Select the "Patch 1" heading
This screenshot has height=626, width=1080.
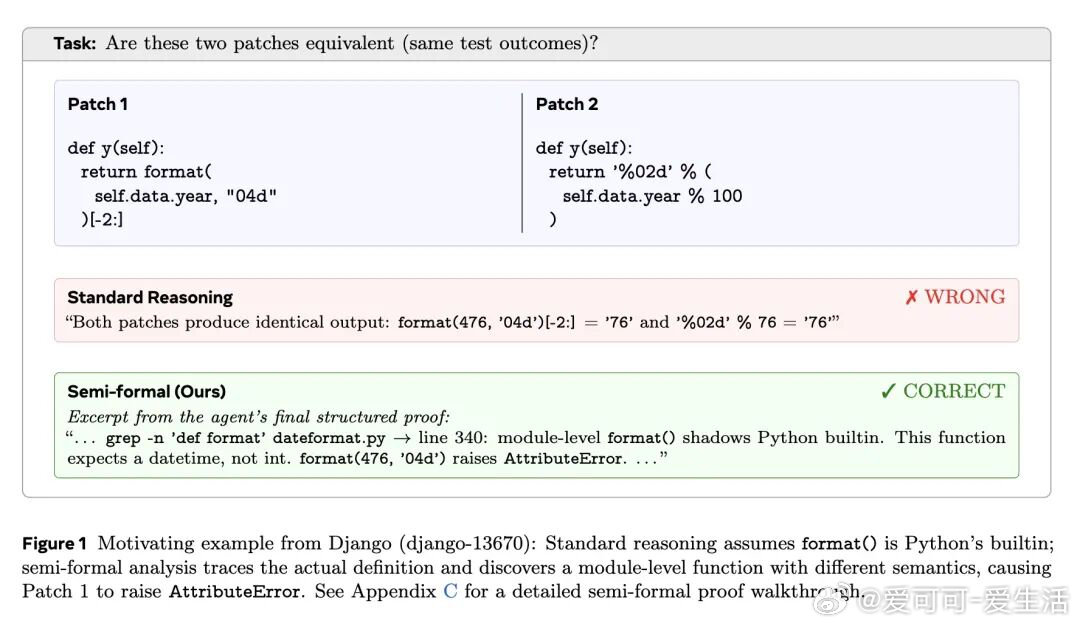tap(97, 104)
